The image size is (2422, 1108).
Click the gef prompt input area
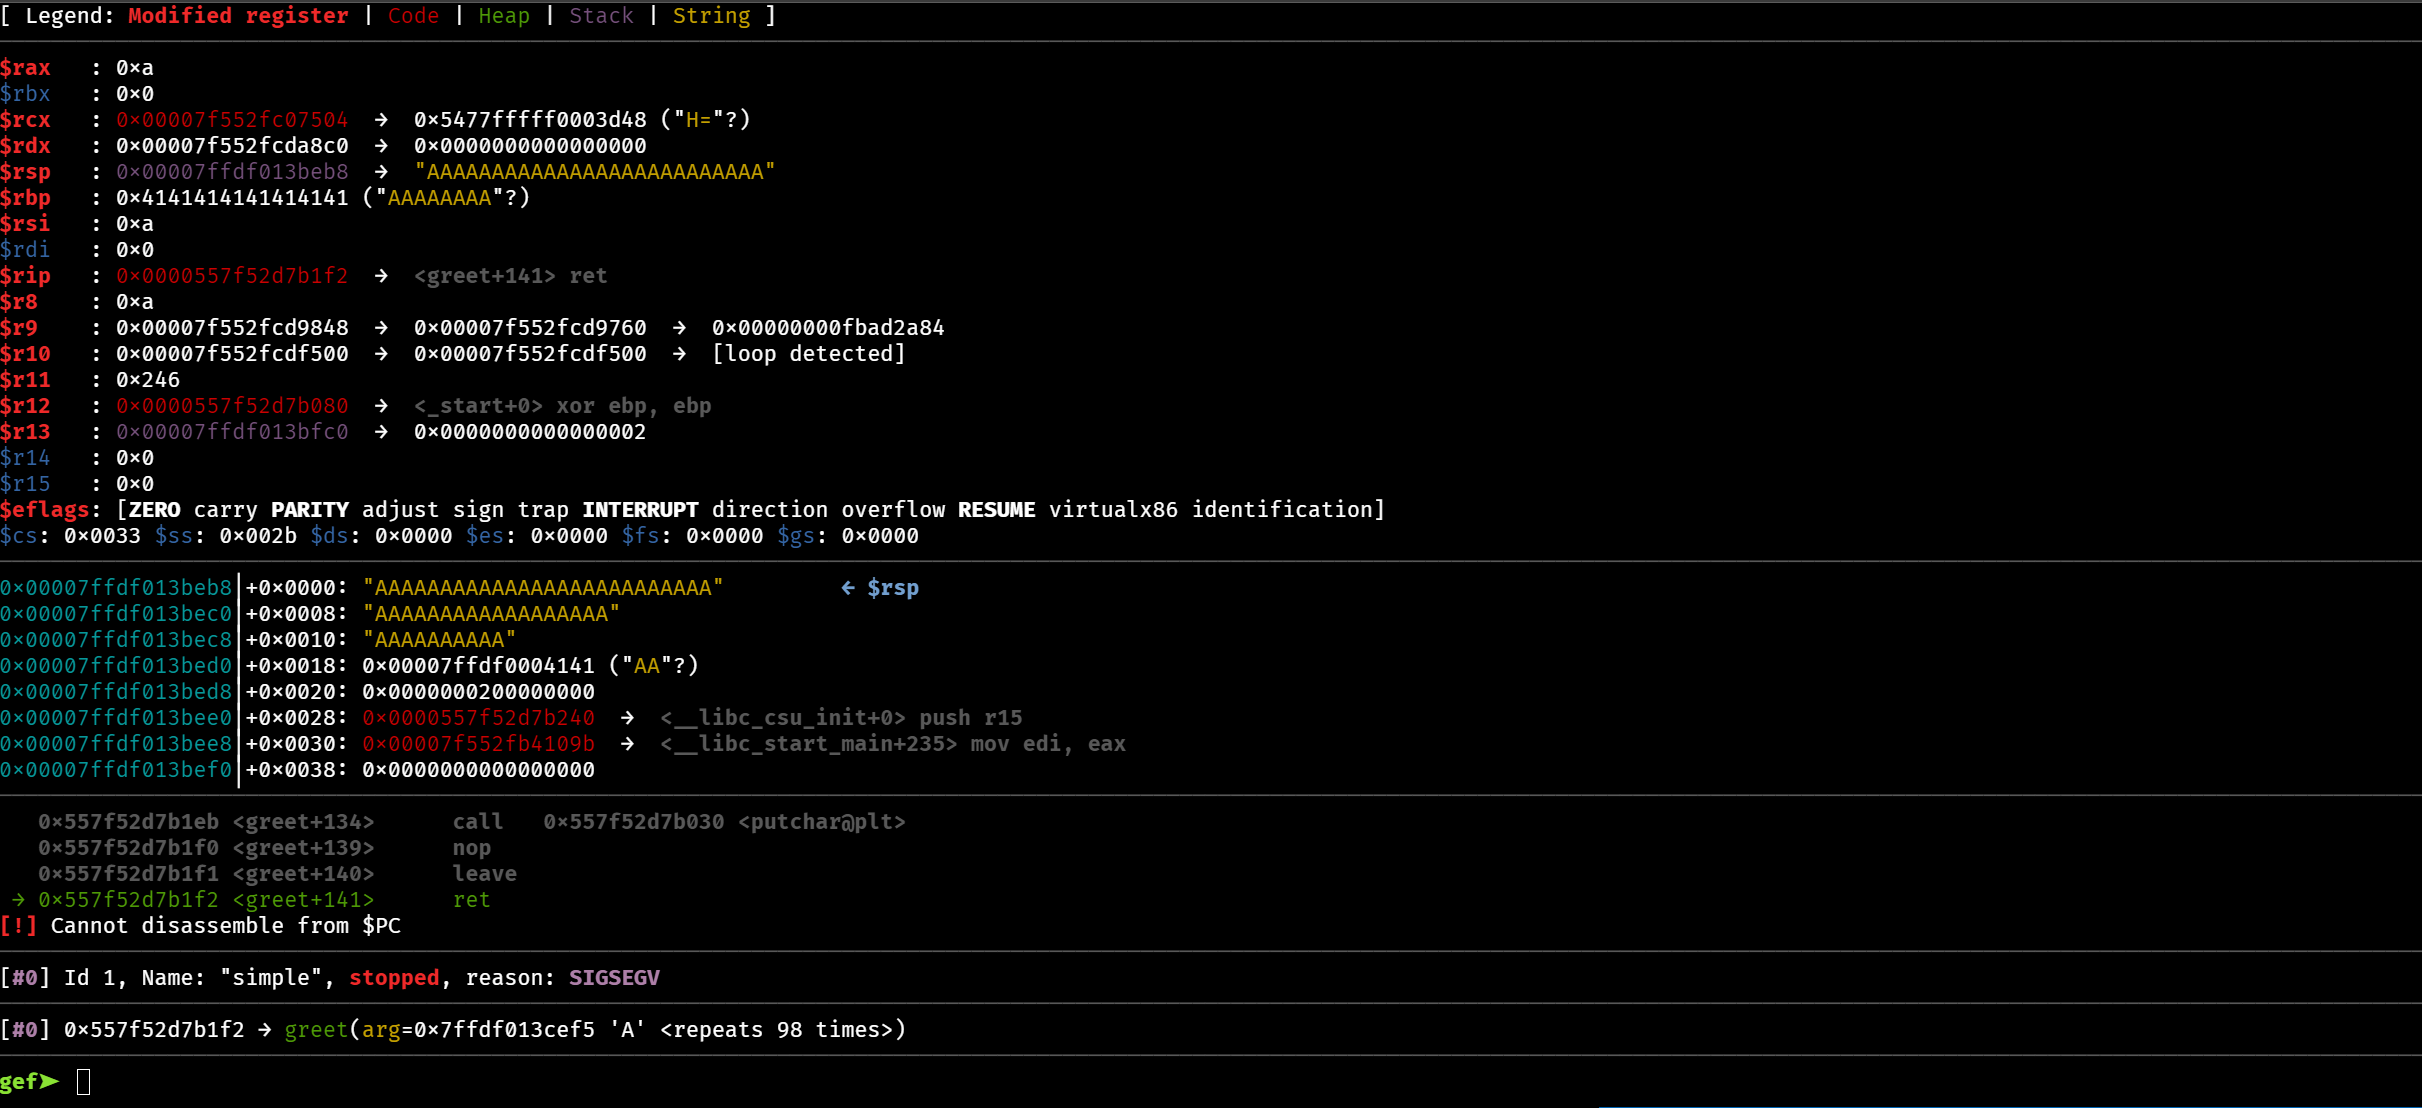tap(85, 1081)
